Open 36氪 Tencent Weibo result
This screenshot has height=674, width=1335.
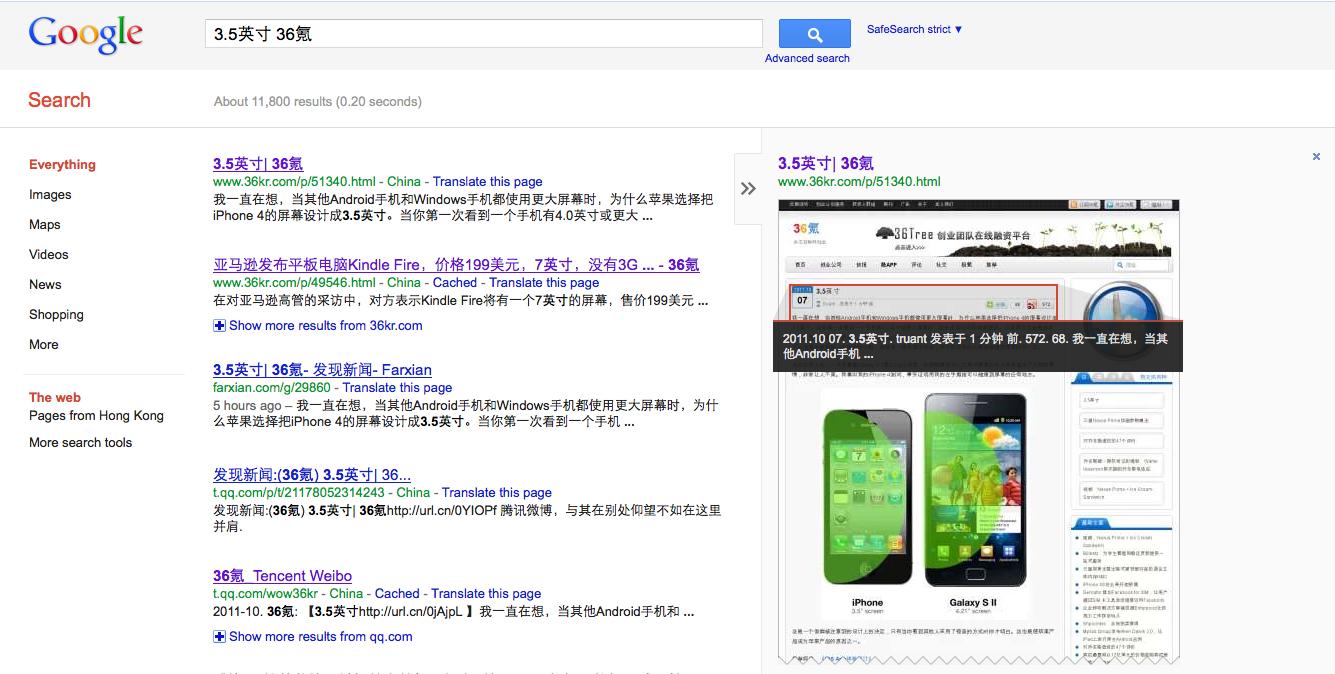coord(282,575)
